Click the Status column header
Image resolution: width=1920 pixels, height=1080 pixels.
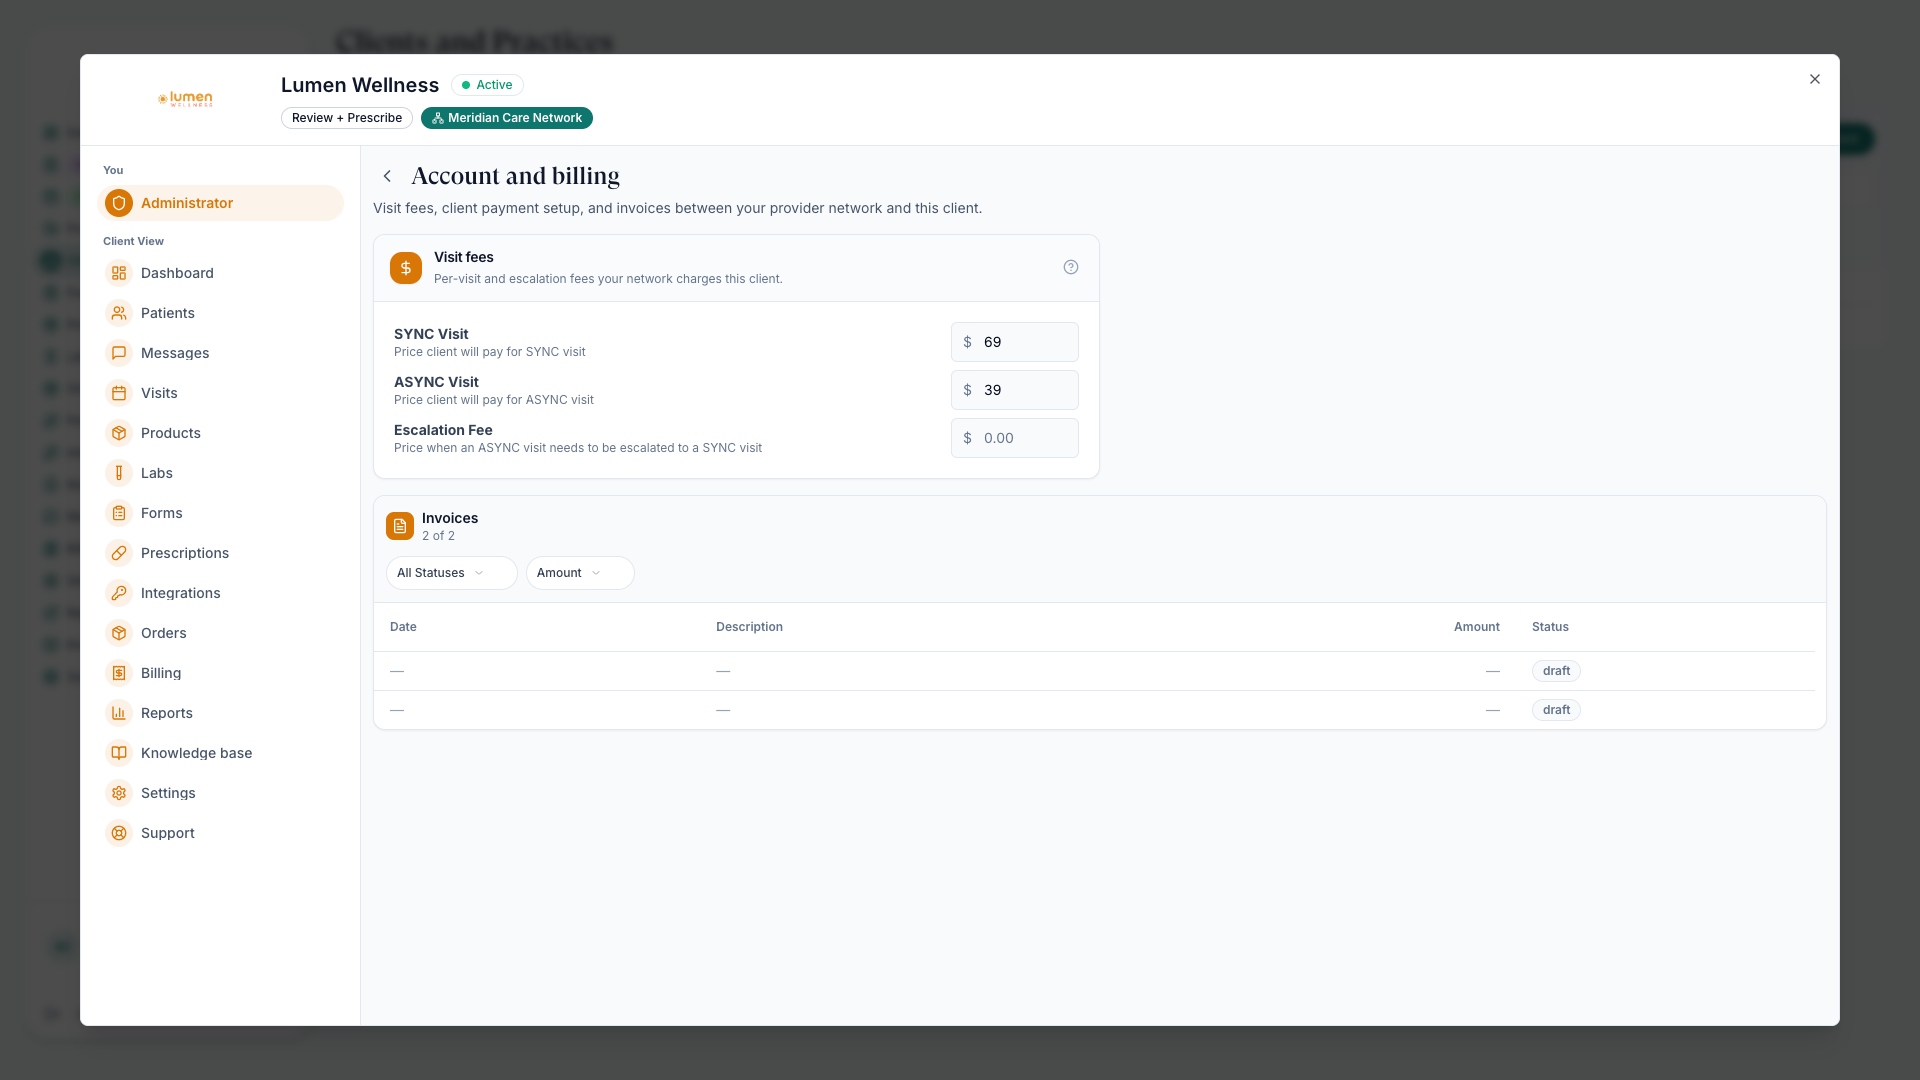pyautogui.click(x=1550, y=627)
